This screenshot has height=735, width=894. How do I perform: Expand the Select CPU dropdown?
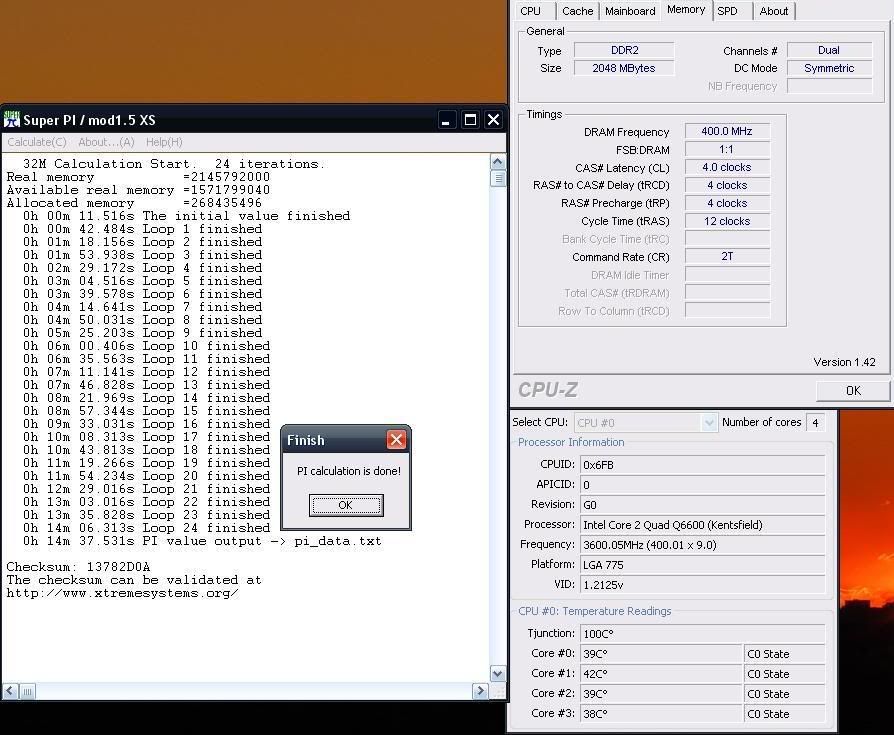tap(709, 423)
